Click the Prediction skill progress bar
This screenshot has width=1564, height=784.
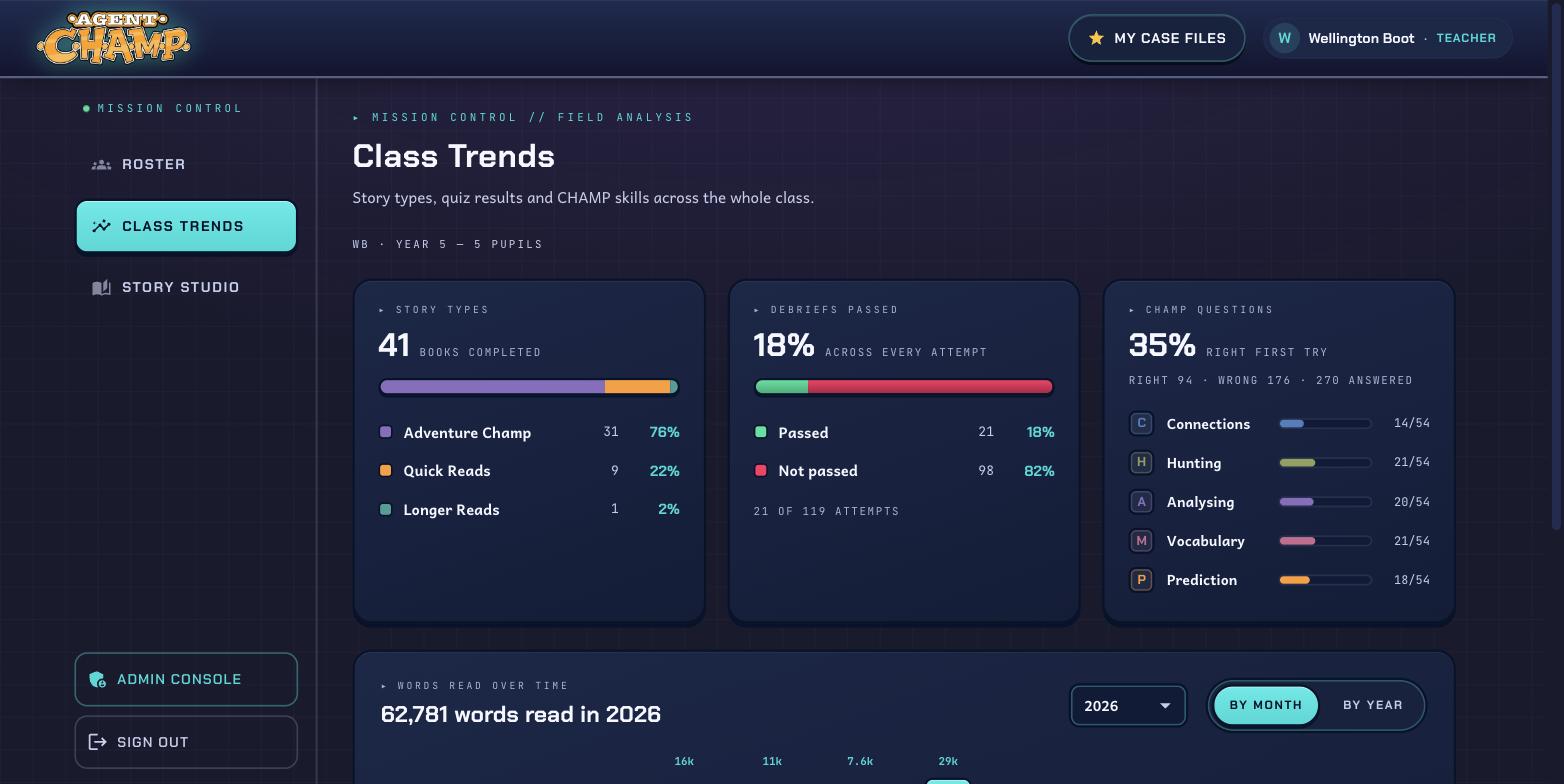point(1325,580)
